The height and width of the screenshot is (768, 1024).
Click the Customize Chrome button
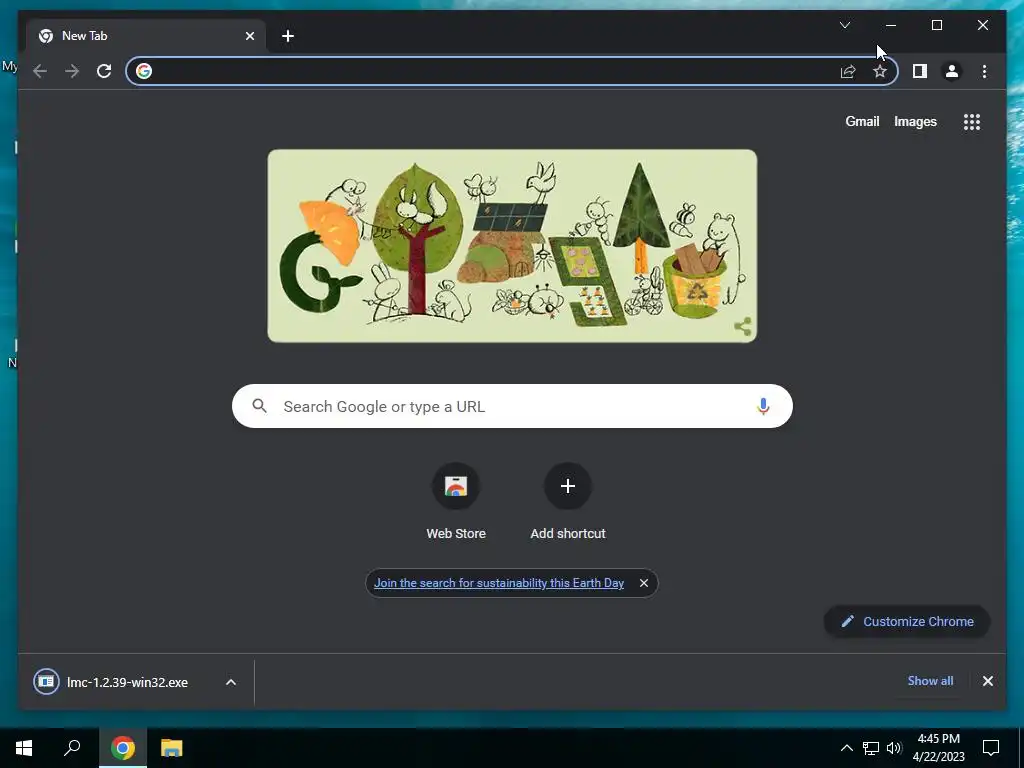click(x=907, y=622)
